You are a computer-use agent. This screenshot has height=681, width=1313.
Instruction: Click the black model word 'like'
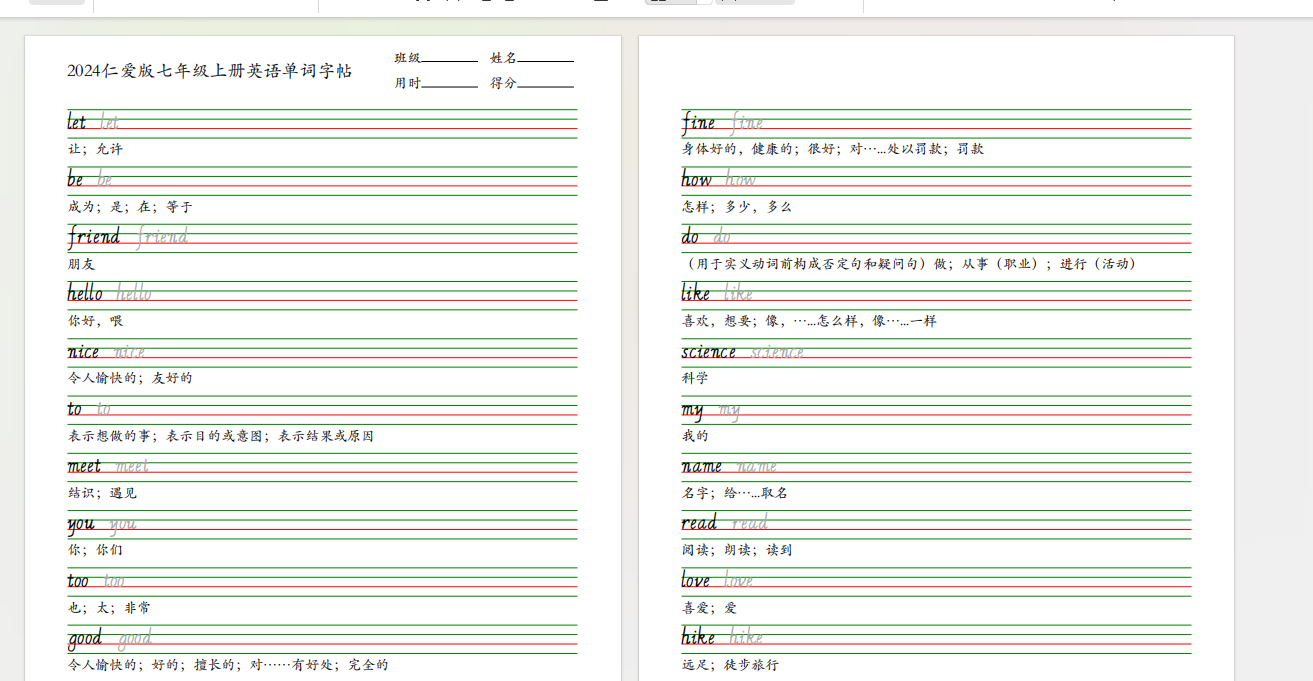click(x=696, y=293)
